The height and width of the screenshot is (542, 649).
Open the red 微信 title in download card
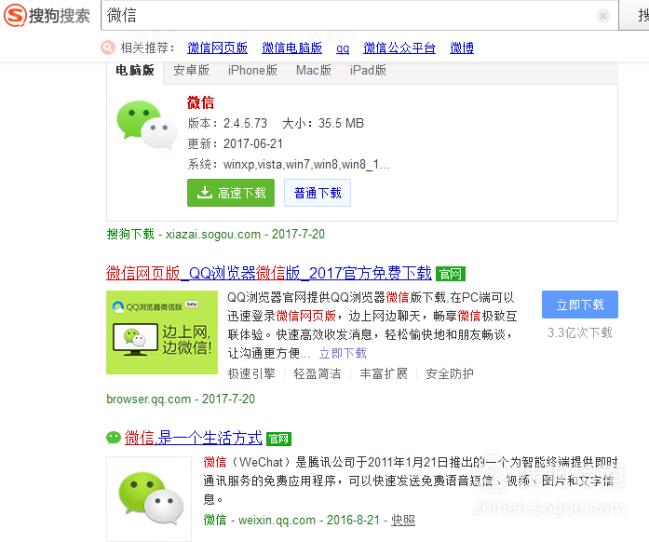(200, 102)
